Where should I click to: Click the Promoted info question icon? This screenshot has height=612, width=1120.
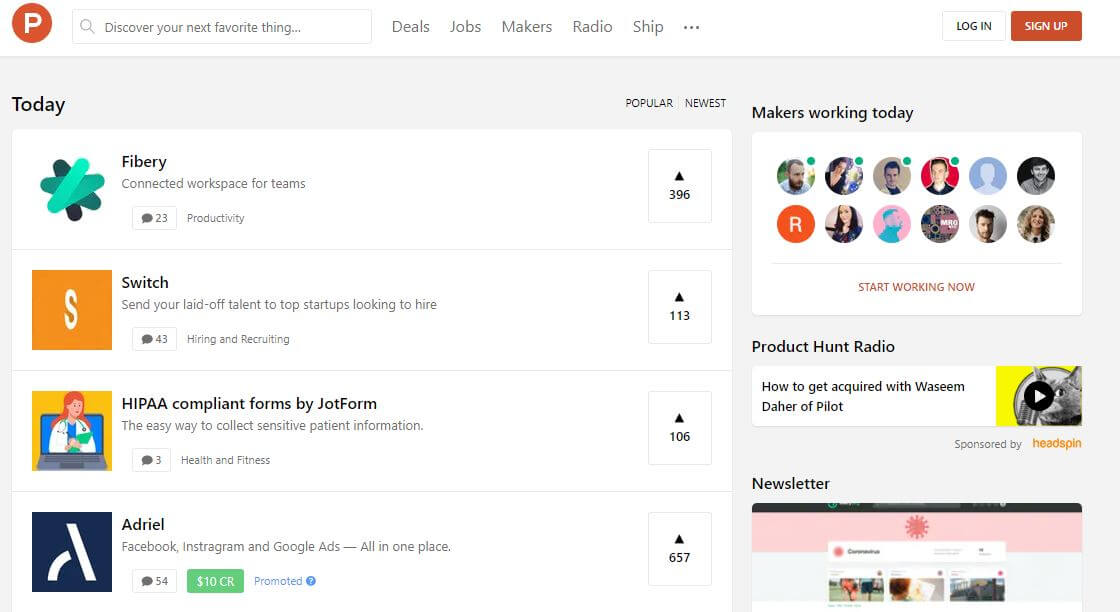point(311,581)
